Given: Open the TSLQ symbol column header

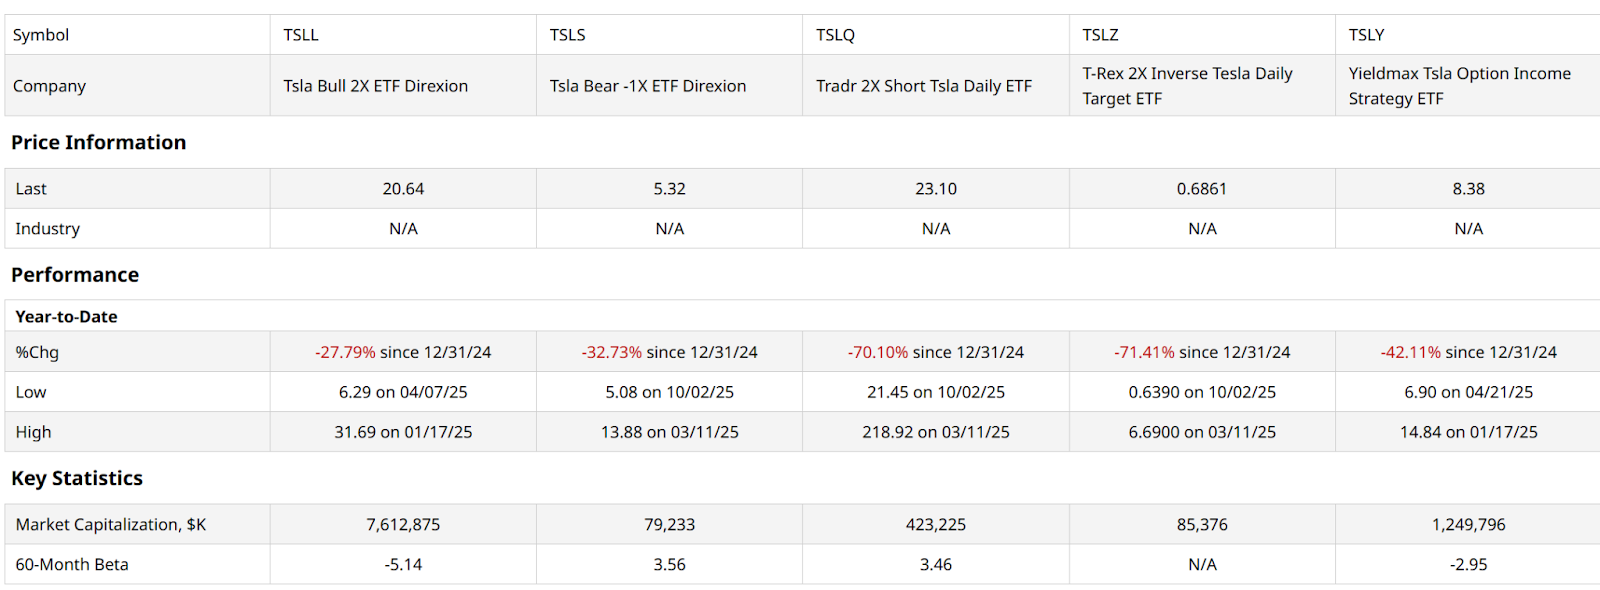Looking at the screenshot, I should point(835,35).
